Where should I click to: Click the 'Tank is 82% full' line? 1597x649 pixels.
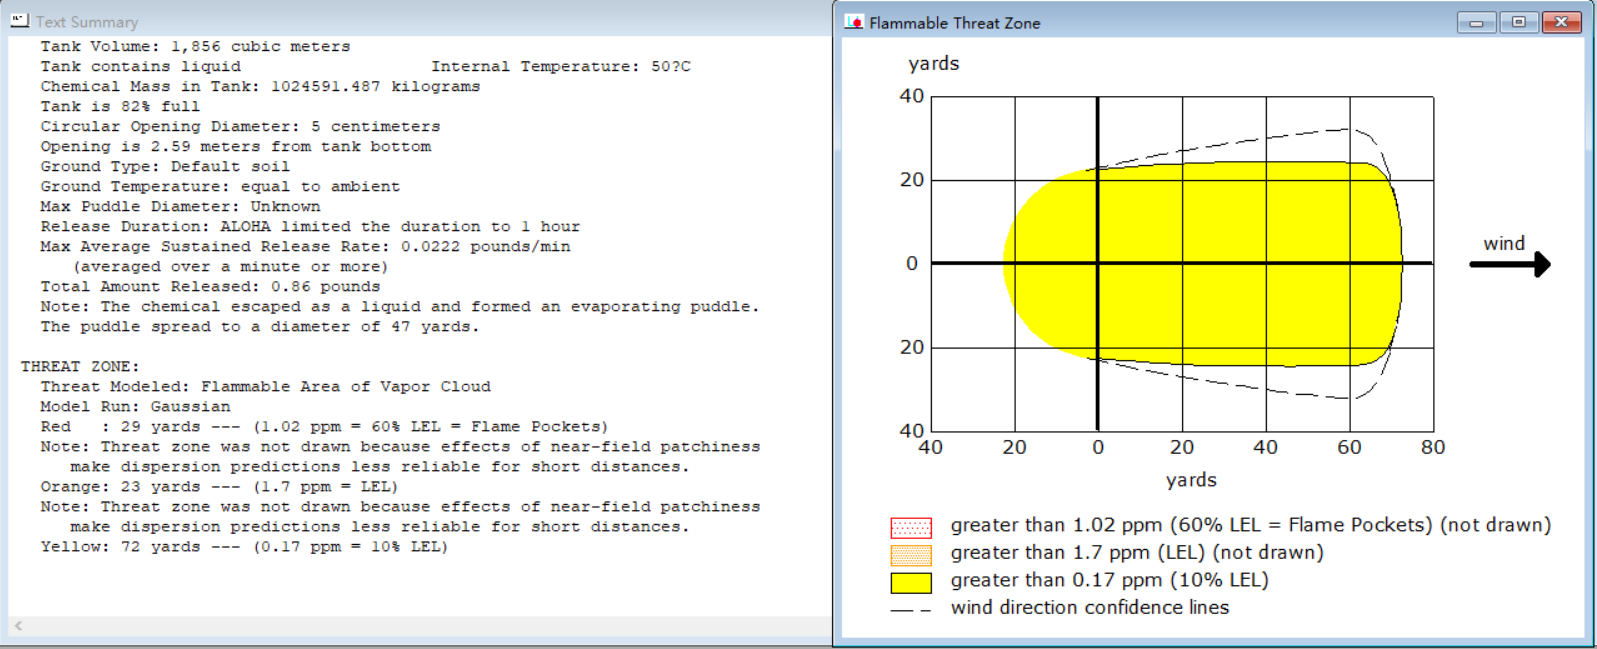120,106
